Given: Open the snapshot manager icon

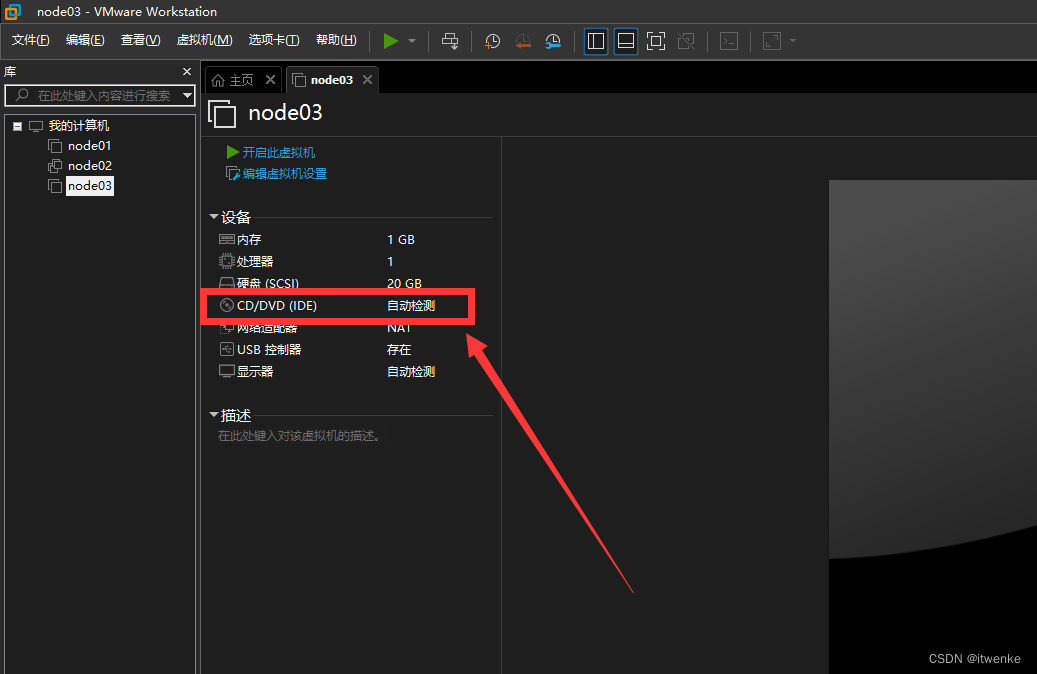Looking at the screenshot, I should click(x=553, y=41).
